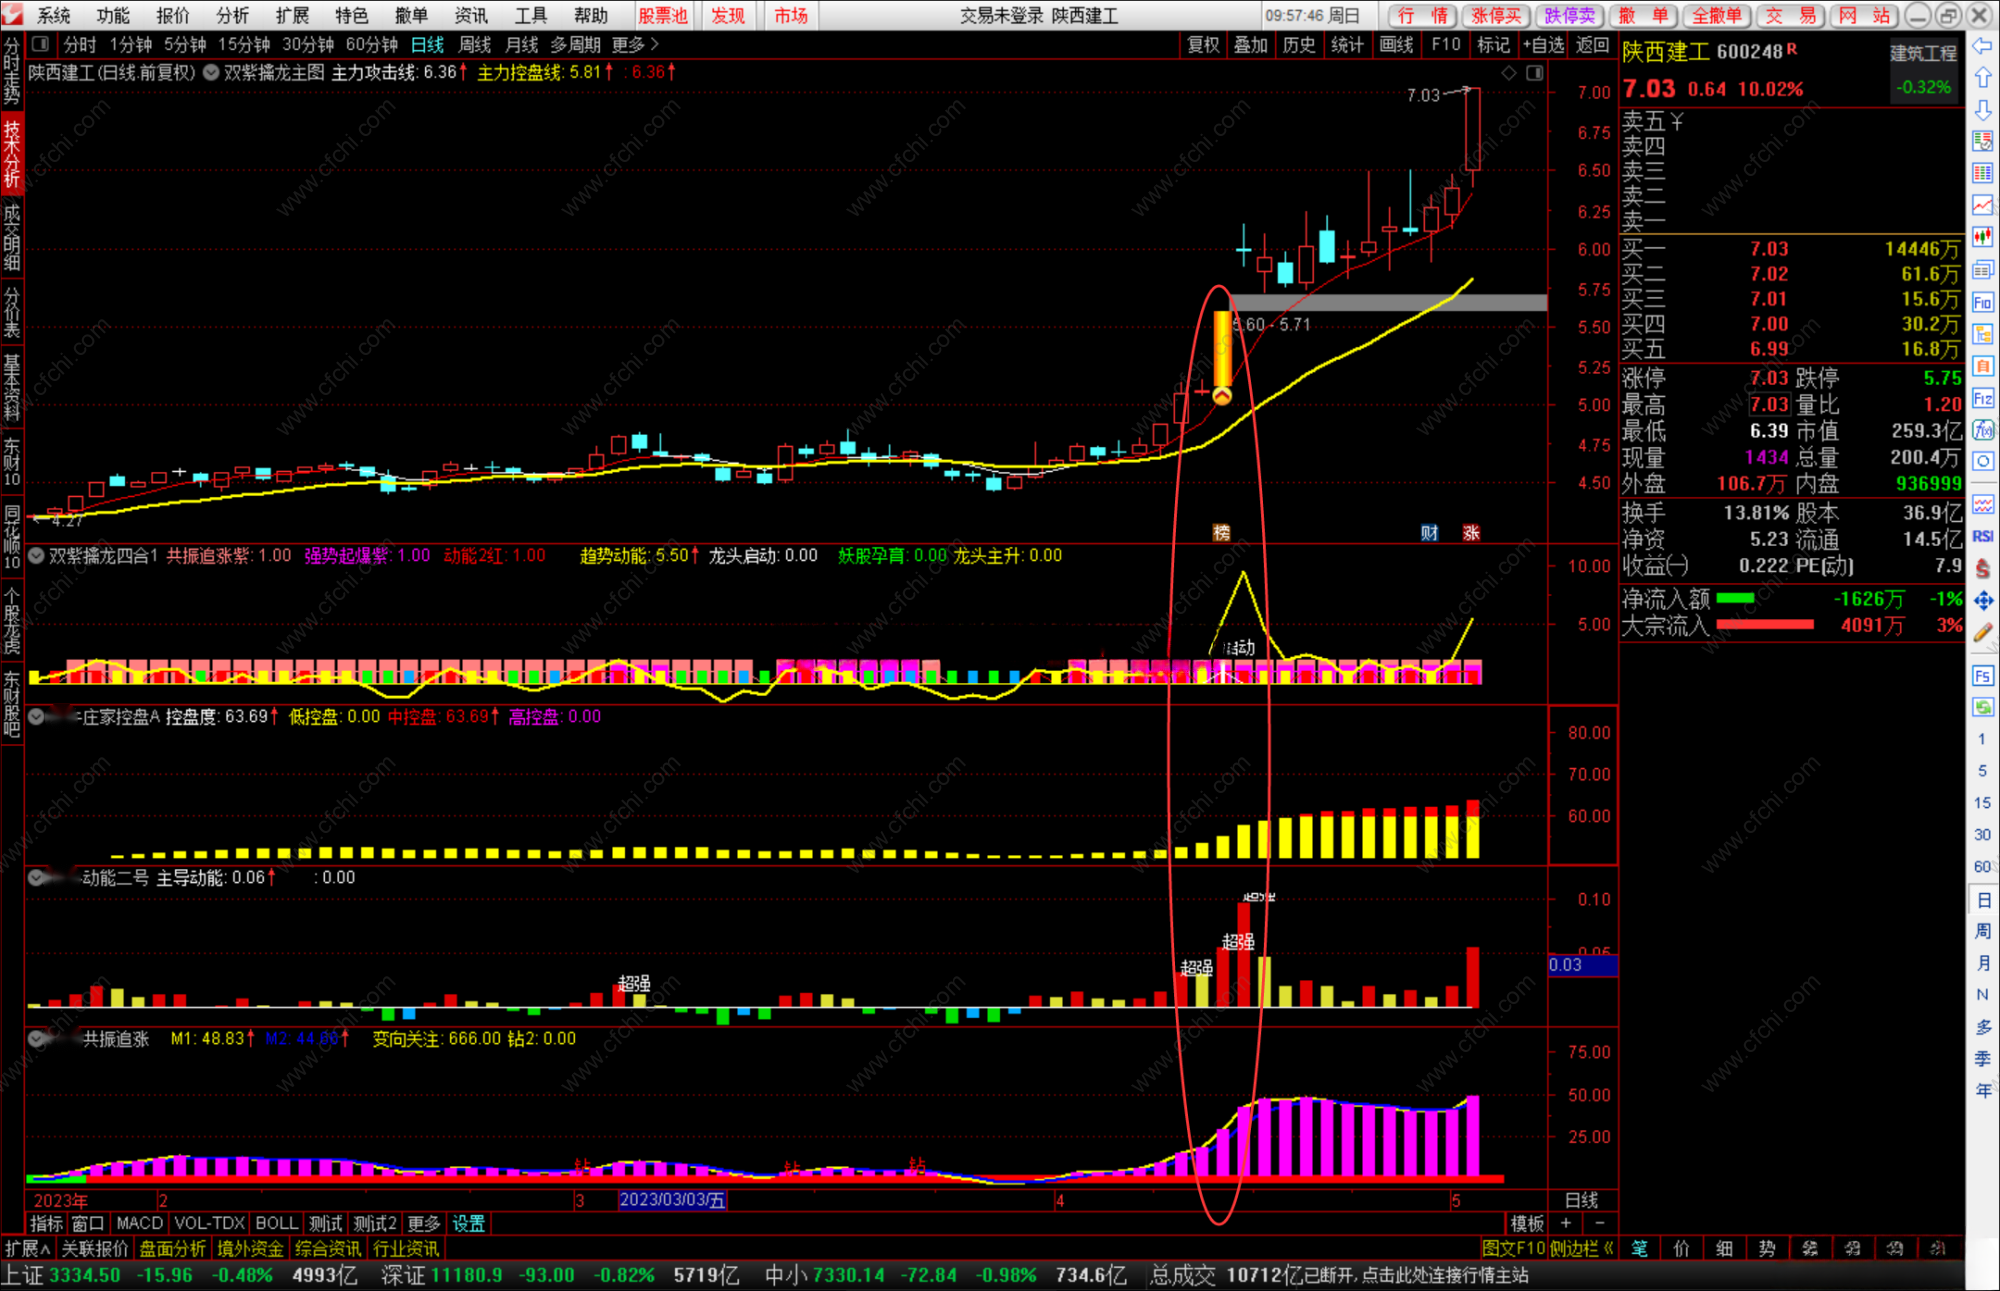2000x1291 pixels.
Task: Toggle the panel layout icon left of 分时
Action: [40, 44]
